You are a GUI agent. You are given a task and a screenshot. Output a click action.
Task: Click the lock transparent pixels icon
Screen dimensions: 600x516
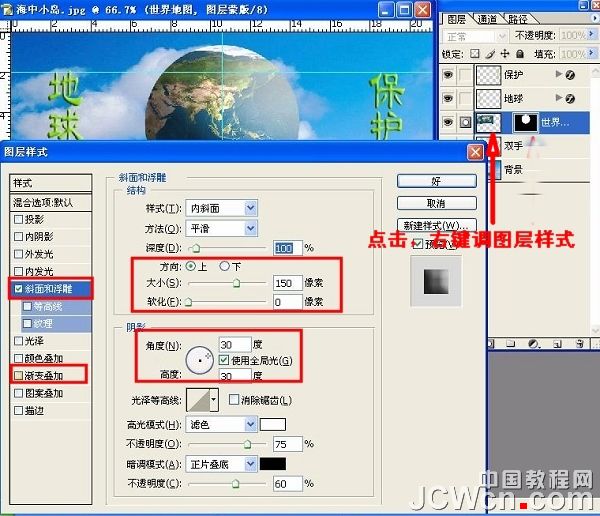474,54
